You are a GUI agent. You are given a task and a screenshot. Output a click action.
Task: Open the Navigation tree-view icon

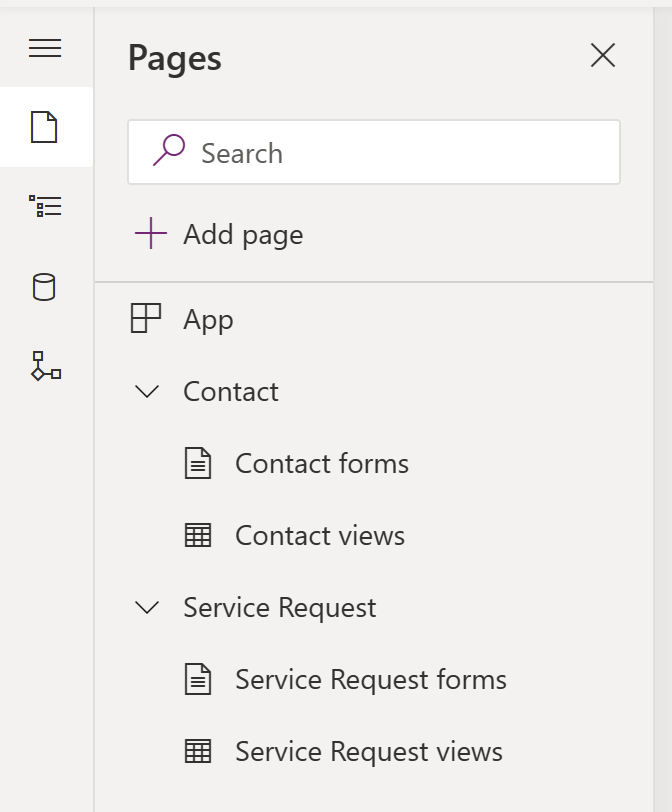pyautogui.click(x=45, y=206)
